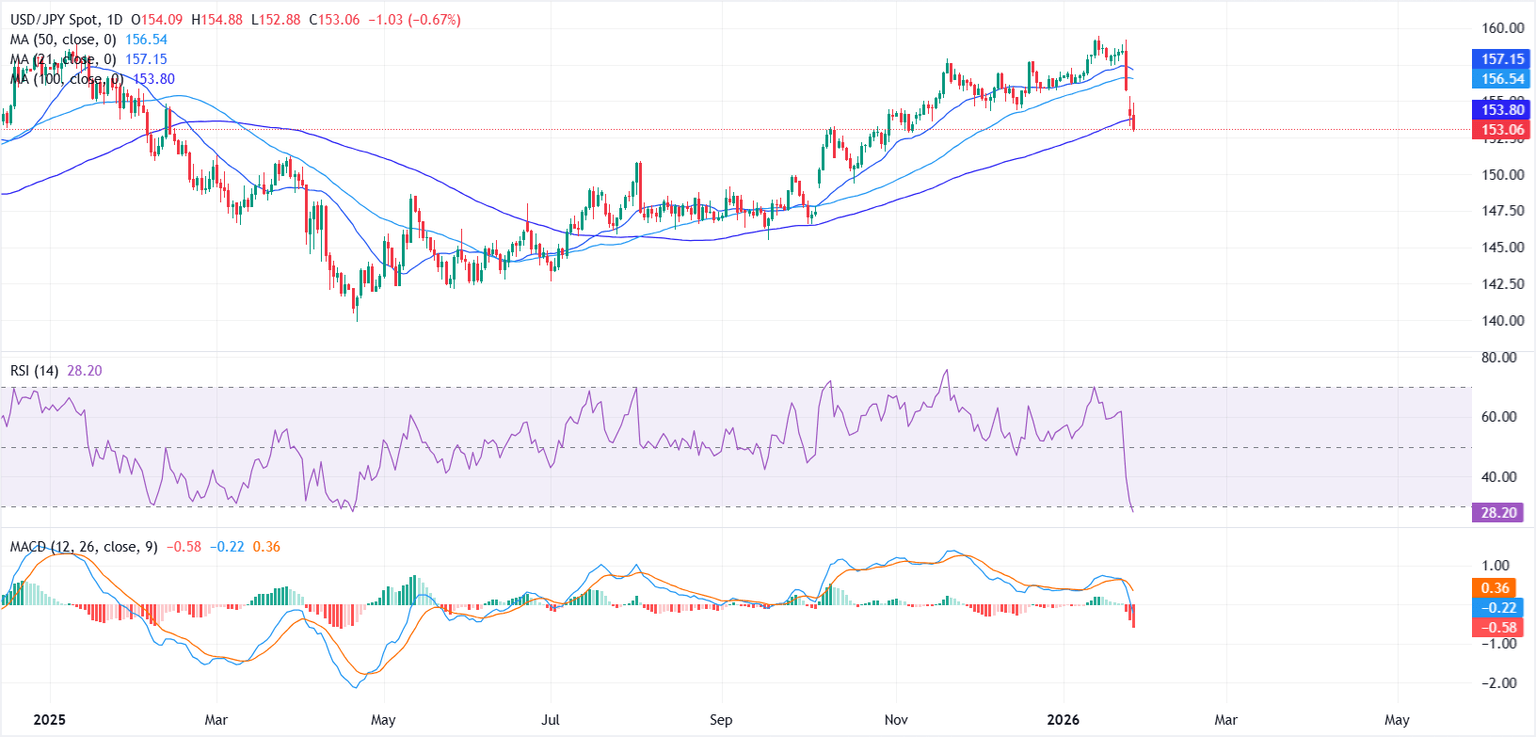Click the 2025 label on time axis
Image resolution: width=1536 pixels, height=737 pixels.
[x=50, y=720]
